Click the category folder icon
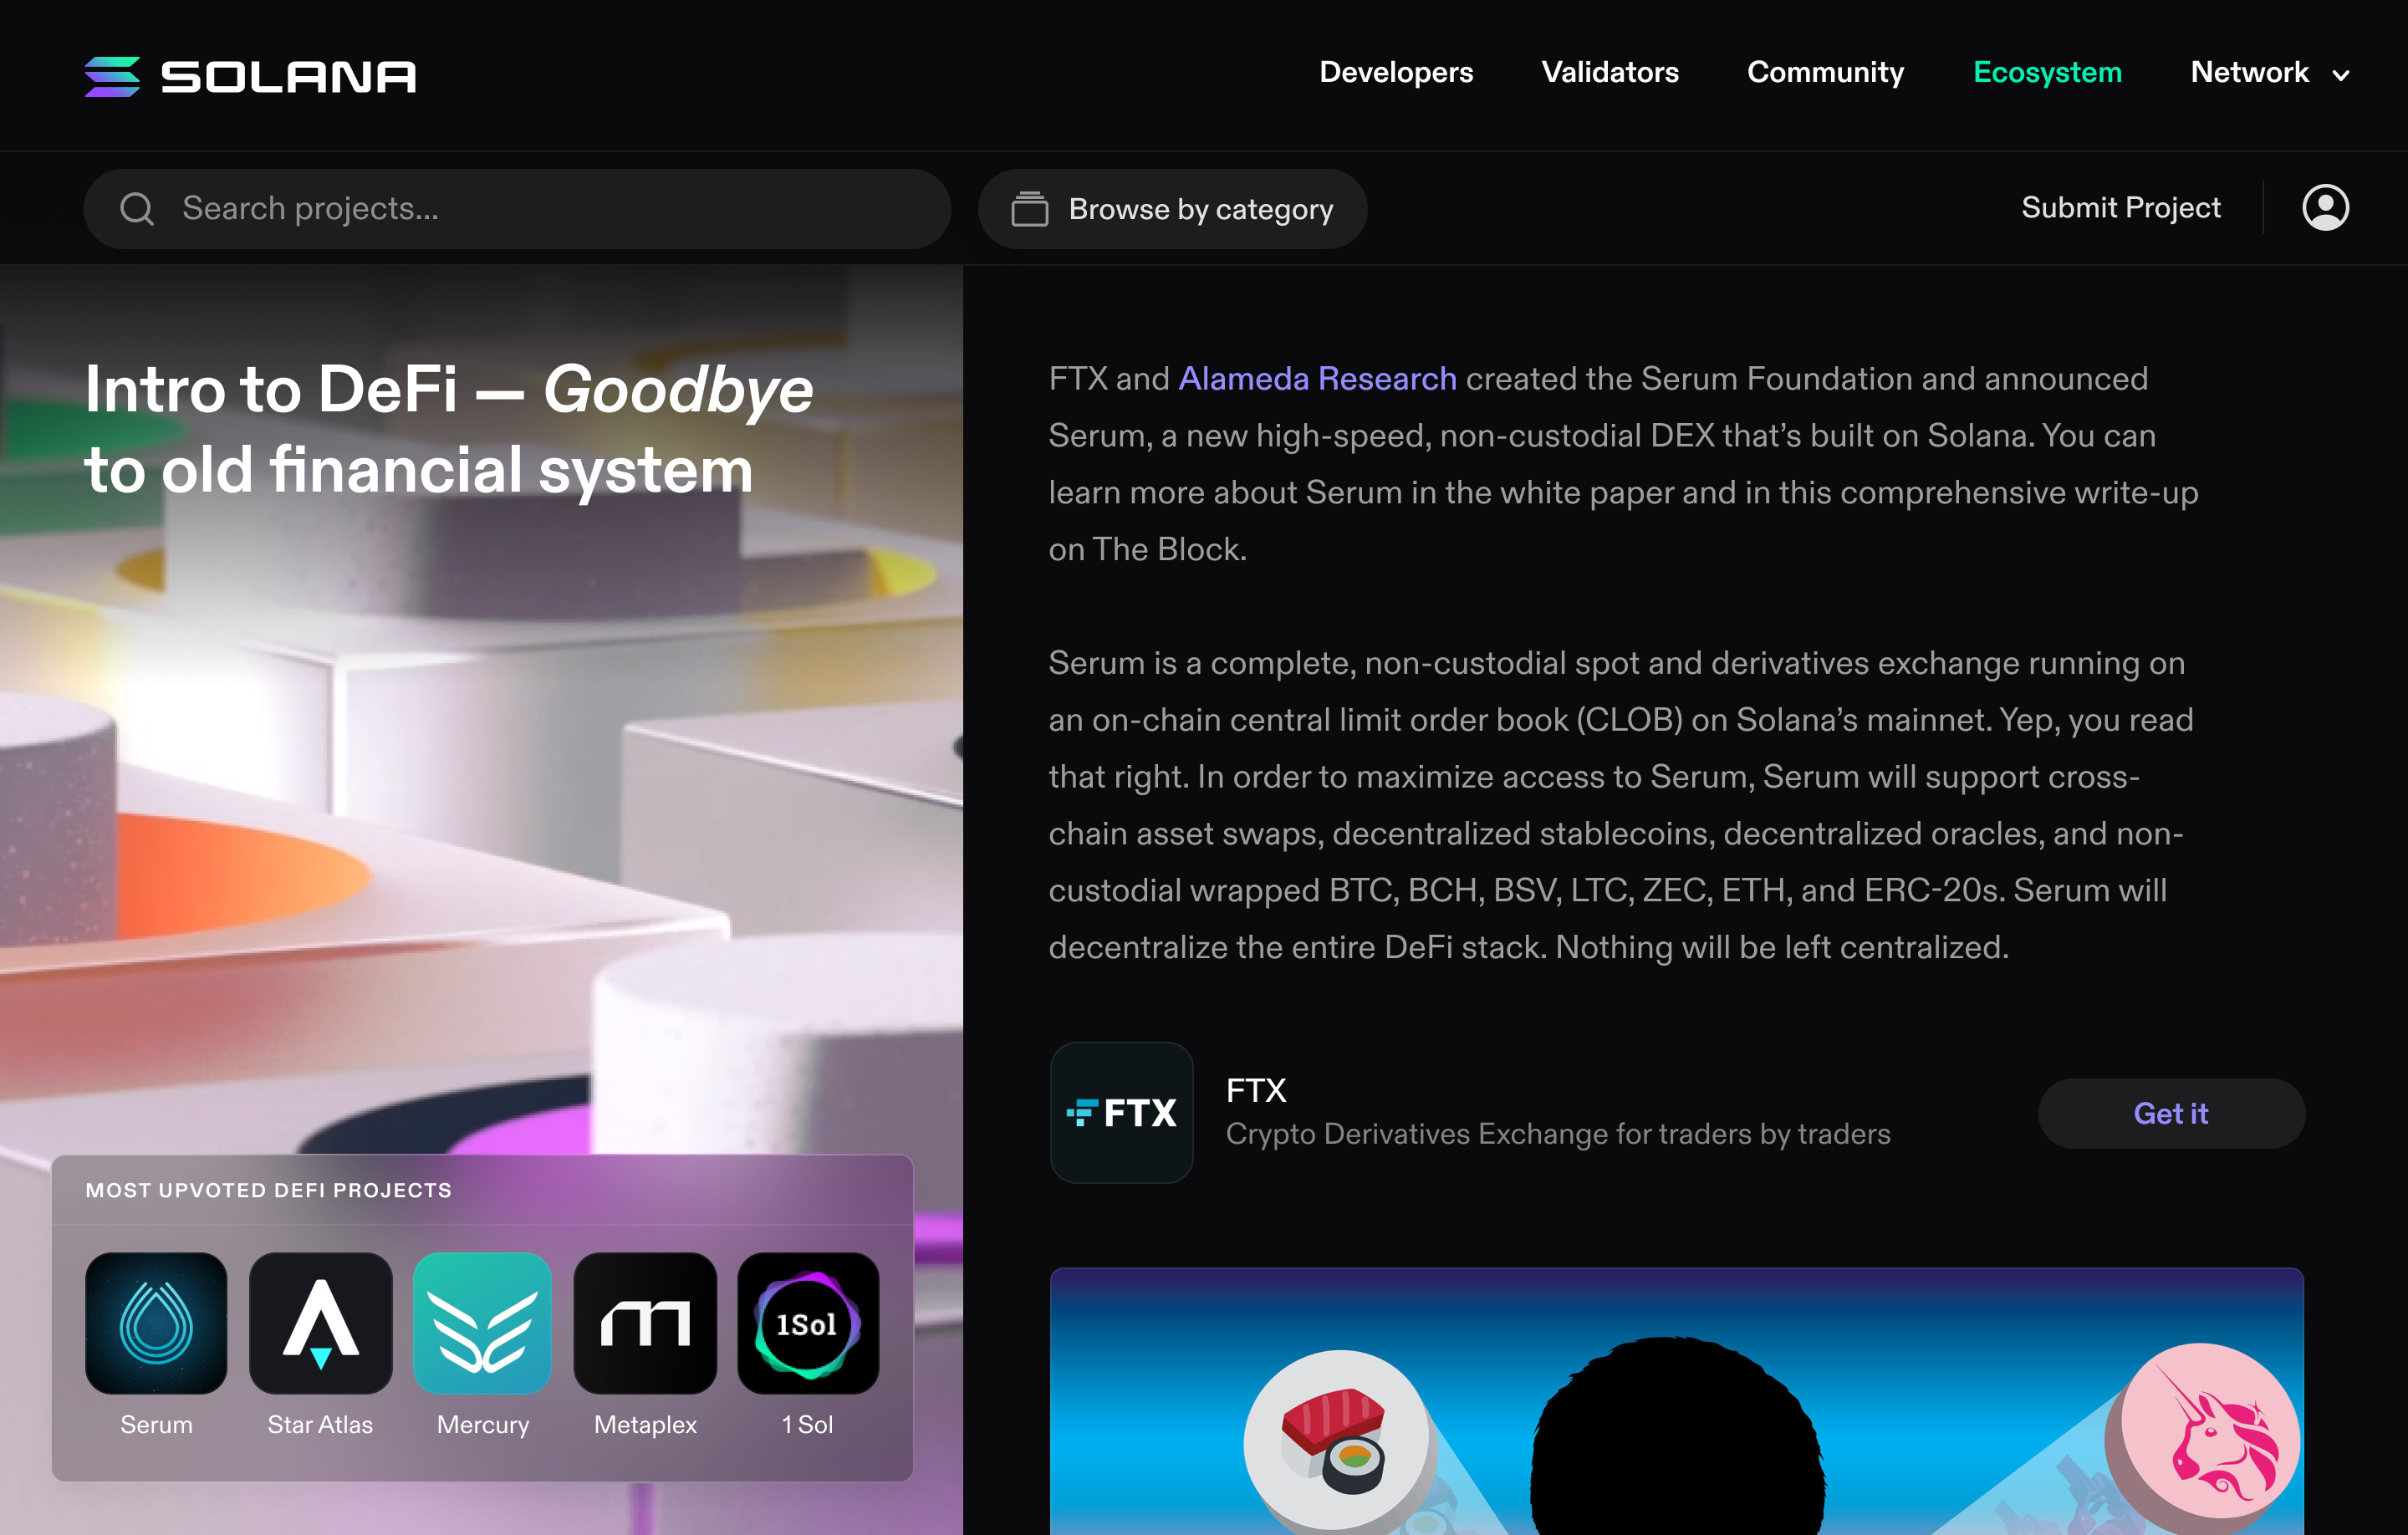This screenshot has height=1535, width=2408. pos(1029,209)
